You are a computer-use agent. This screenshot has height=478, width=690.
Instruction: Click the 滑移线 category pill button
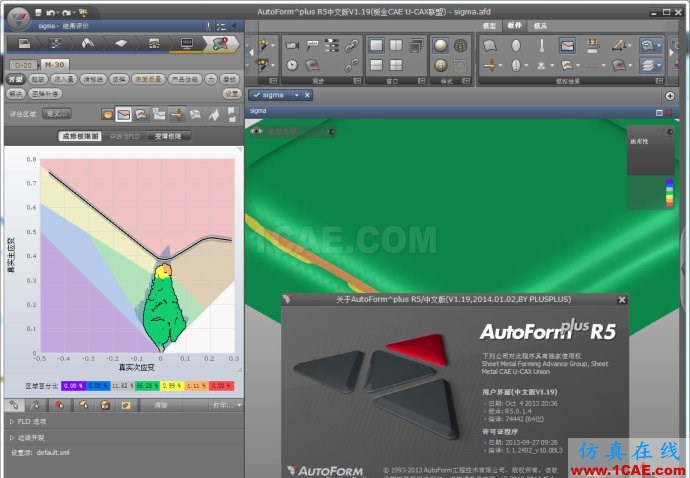(x=93, y=79)
